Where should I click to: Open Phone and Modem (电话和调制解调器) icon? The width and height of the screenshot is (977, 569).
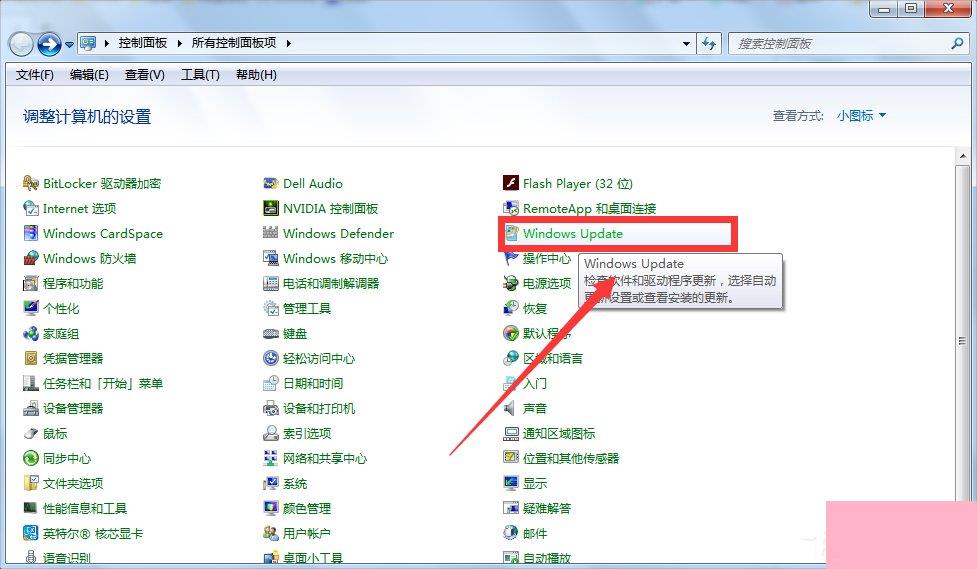pos(270,284)
